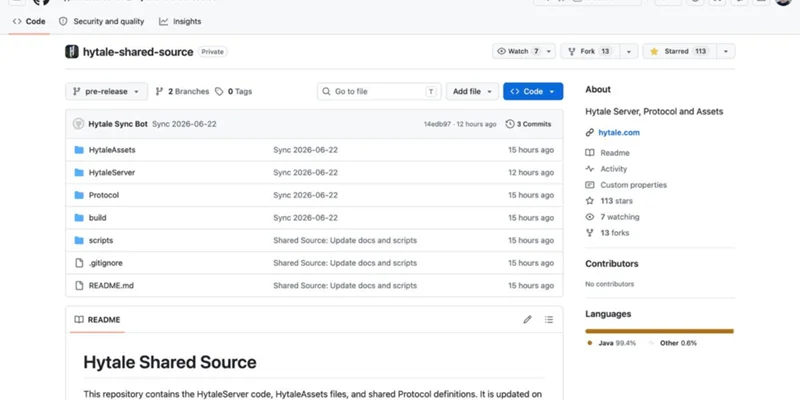
Task: Click the Hytale Sync Bot avatar
Action: tap(78, 123)
